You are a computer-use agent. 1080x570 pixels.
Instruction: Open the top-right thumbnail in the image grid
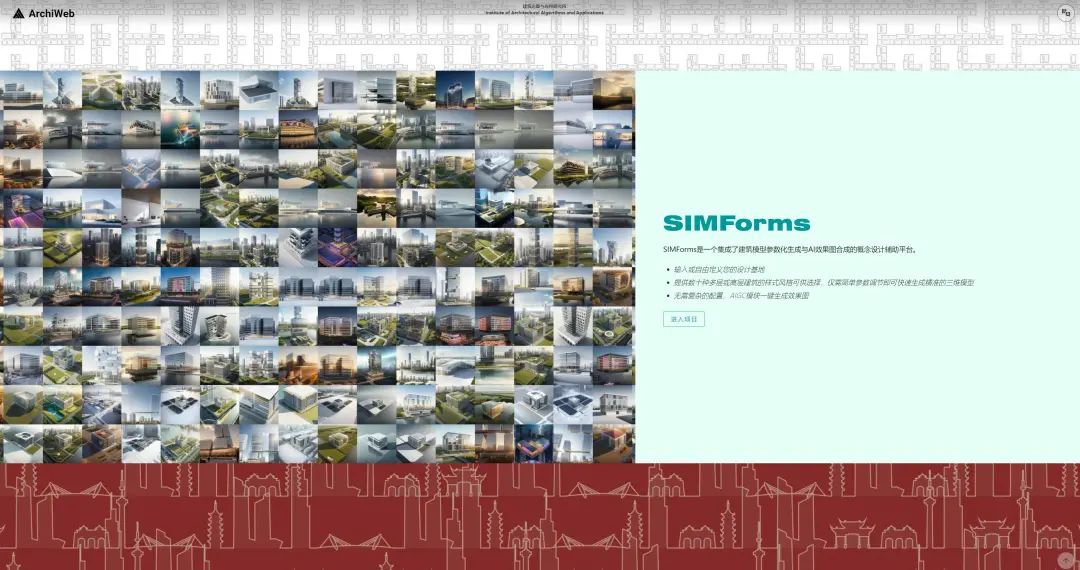(614, 89)
